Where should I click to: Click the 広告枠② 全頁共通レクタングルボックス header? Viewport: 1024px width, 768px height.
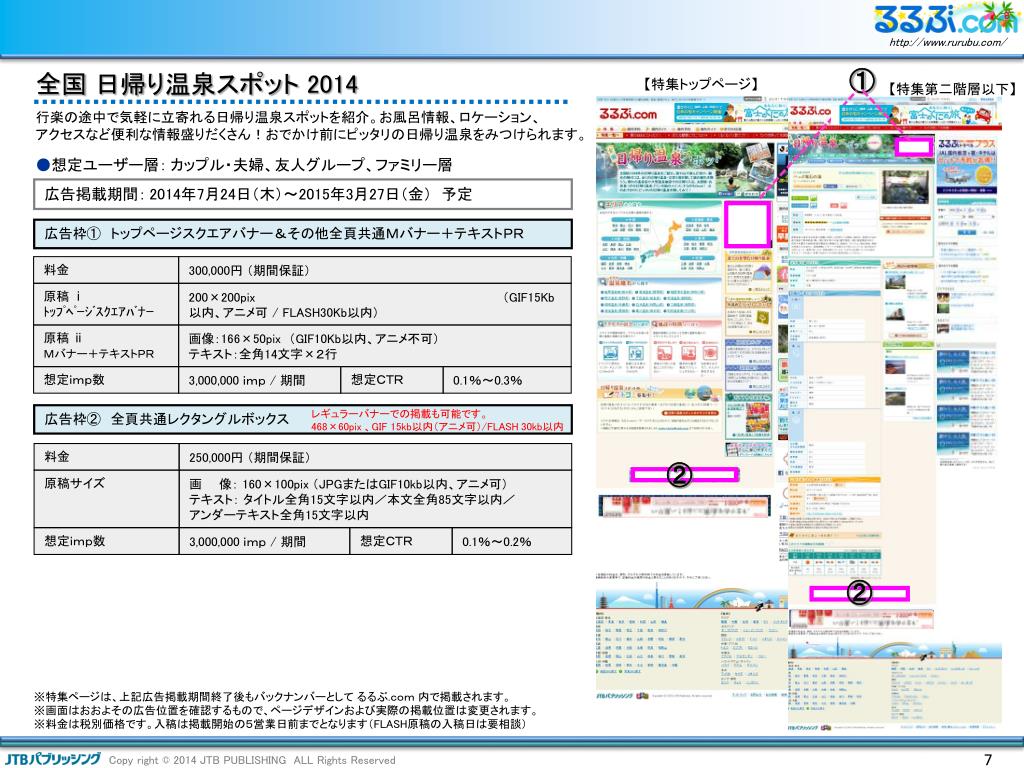pos(303,419)
